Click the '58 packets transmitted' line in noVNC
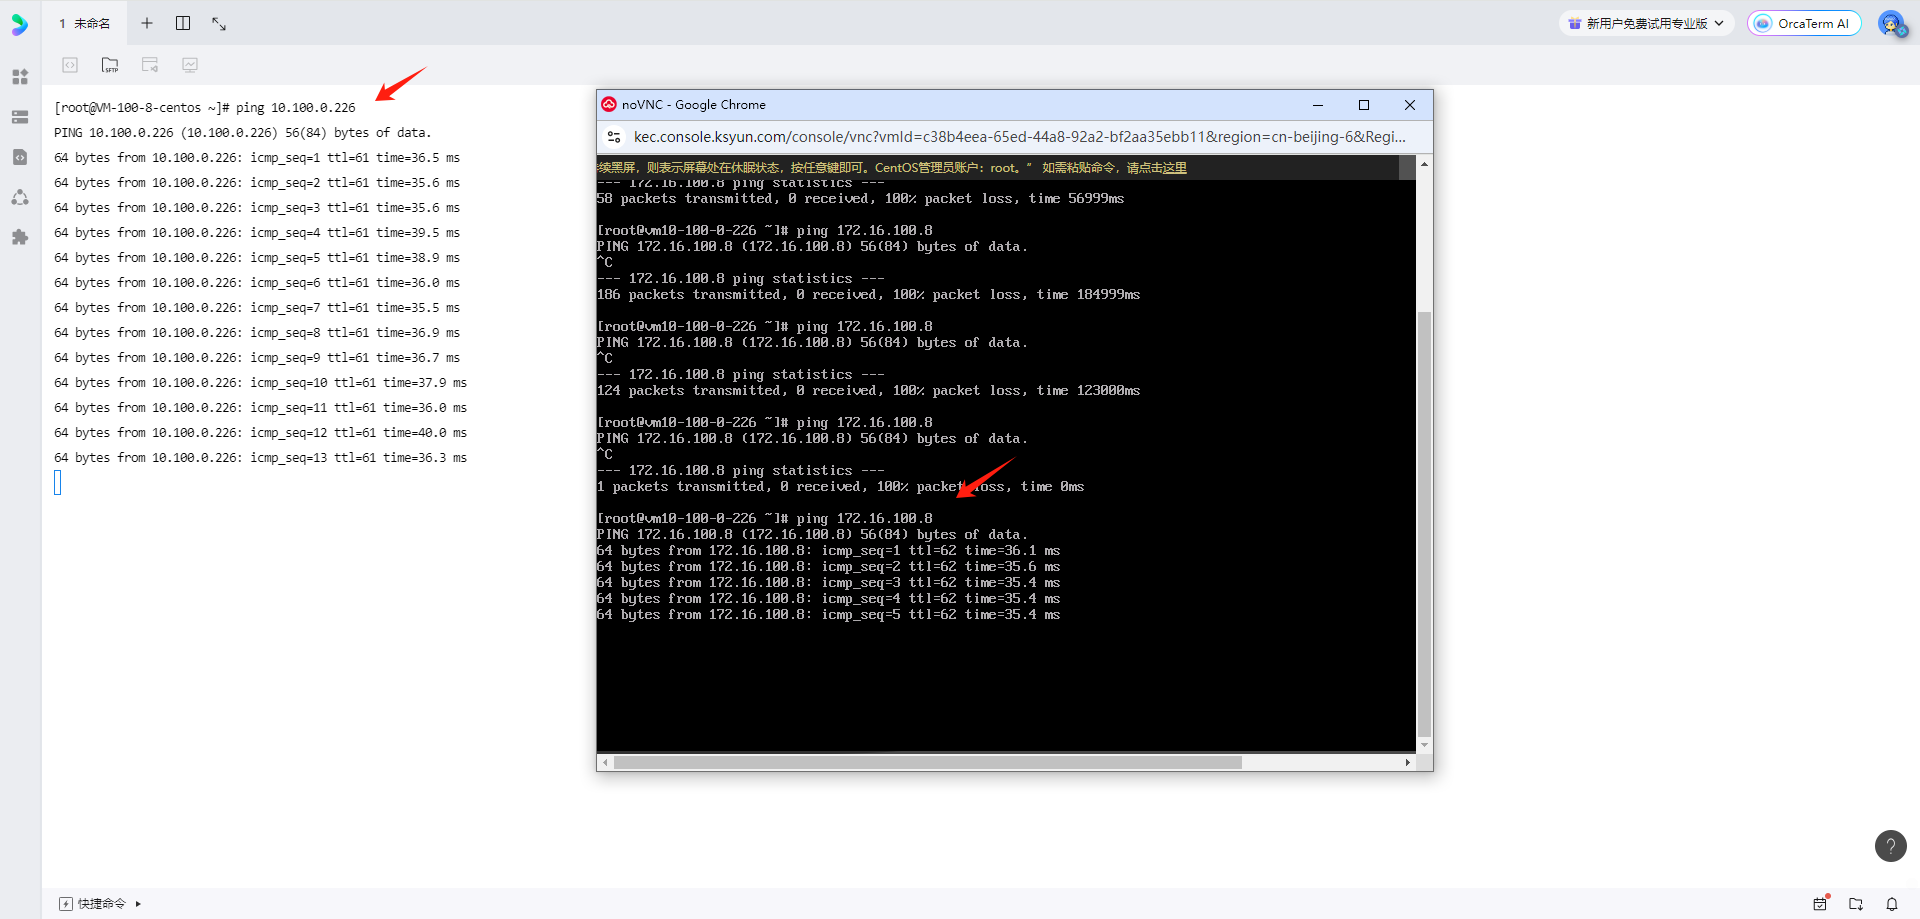The image size is (1920, 919). click(x=860, y=199)
